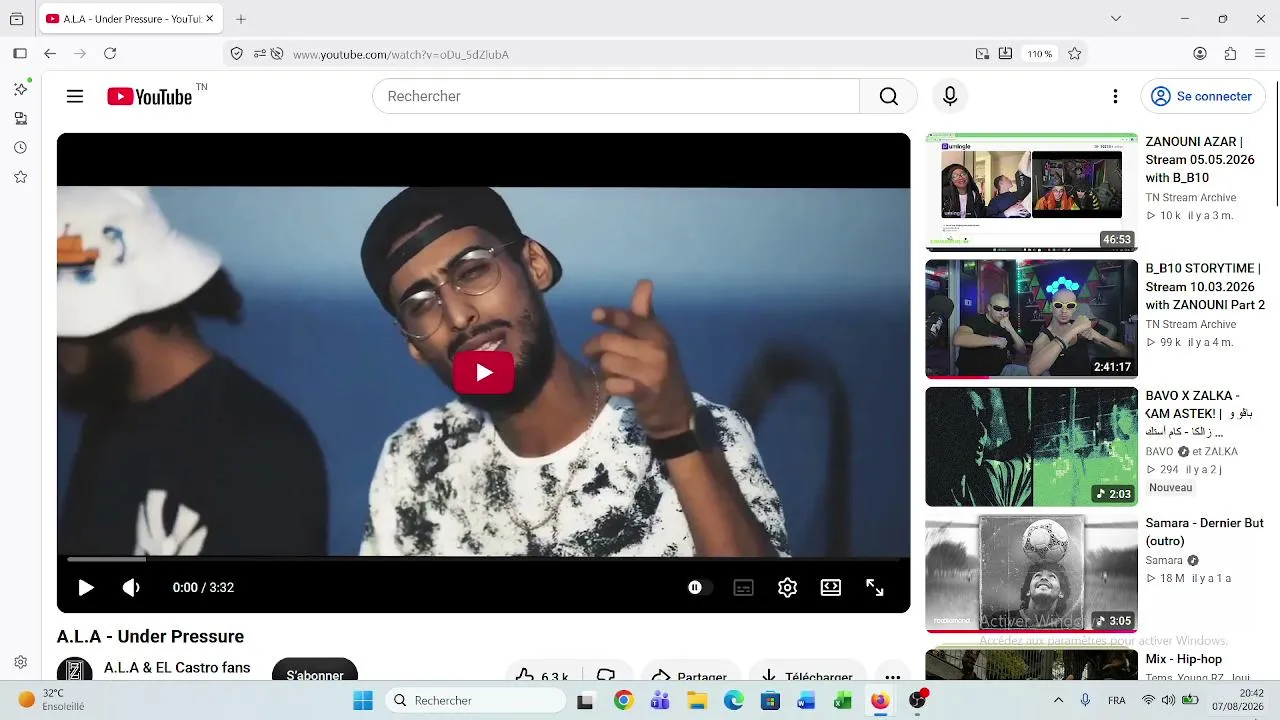Open the FRA keyboard language switcher
The width and height of the screenshot is (1280, 720).
coord(1117,700)
